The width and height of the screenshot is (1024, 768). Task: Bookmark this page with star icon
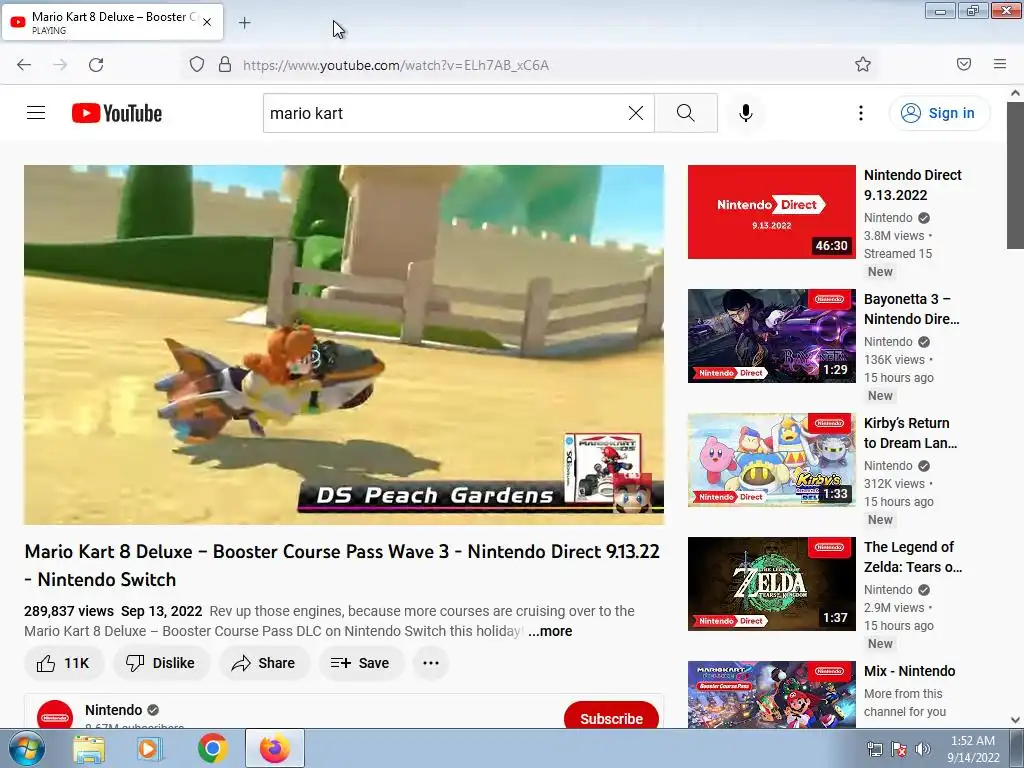[863, 64]
